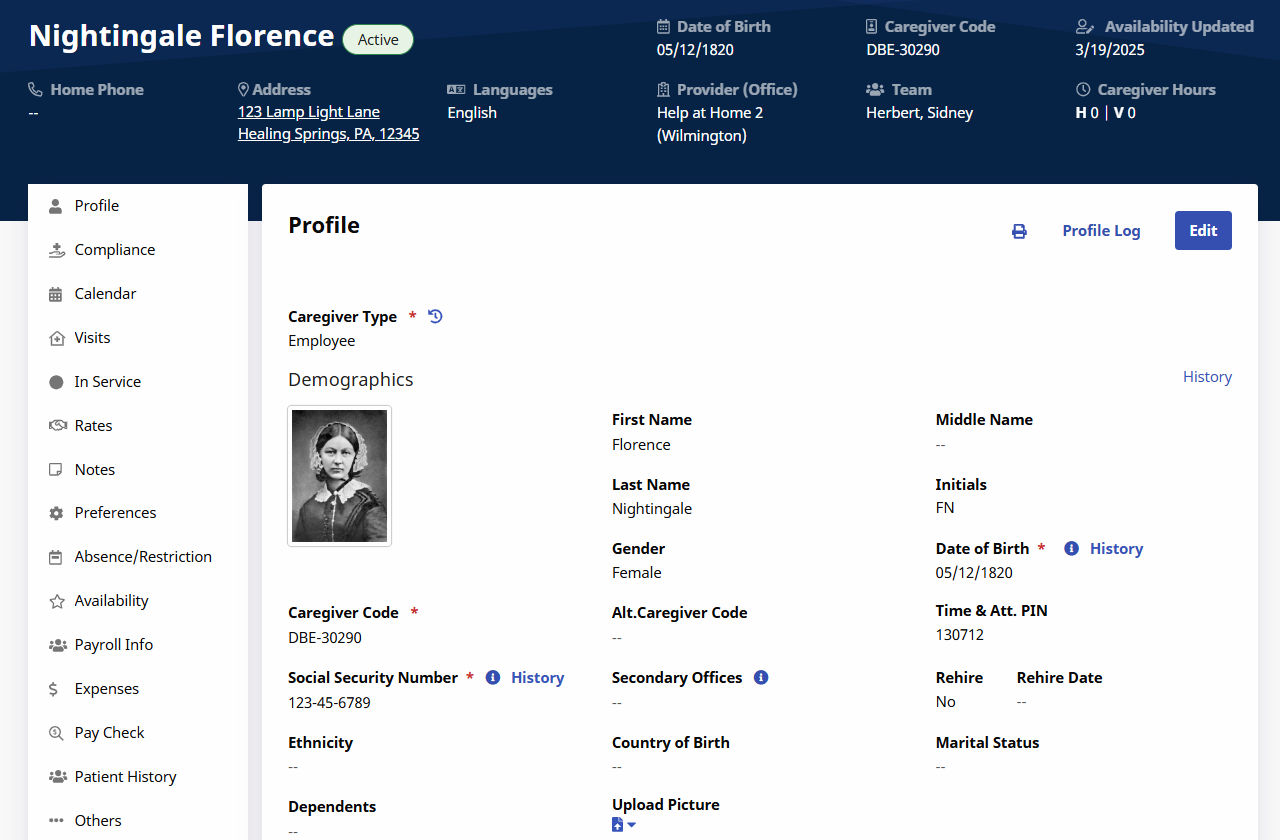This screenshot has height=840, width=1280.
Task: Click the Secondary Offices info icon
Action: point(761,677)
